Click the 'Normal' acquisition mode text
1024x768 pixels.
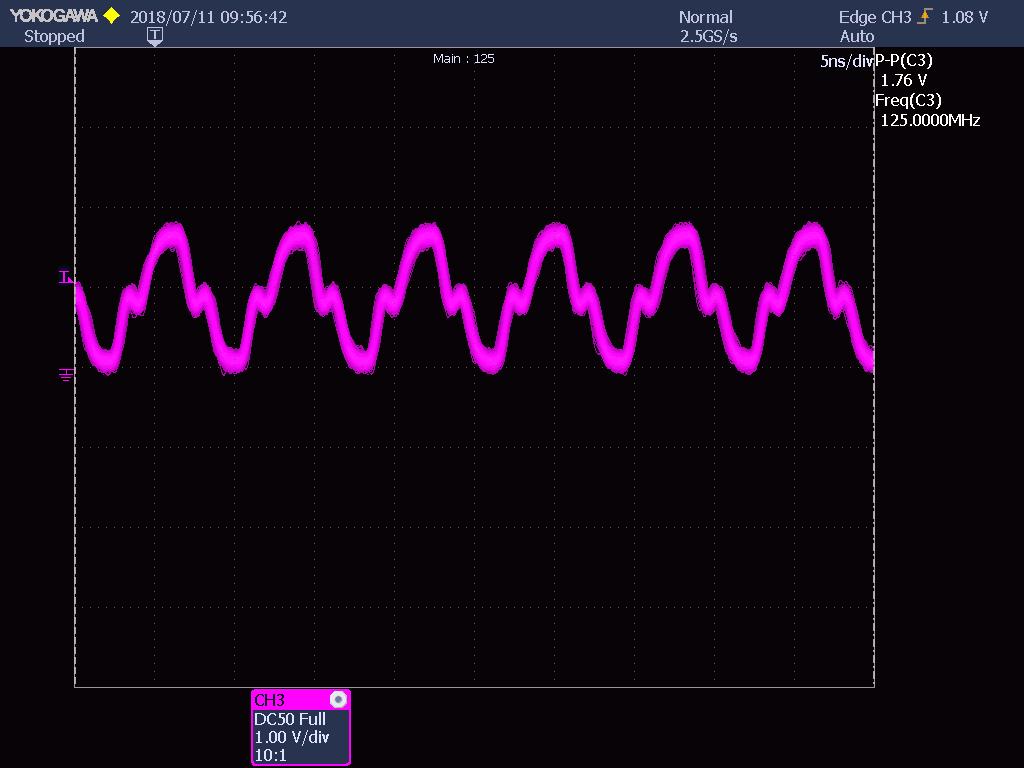click(705, 17)
